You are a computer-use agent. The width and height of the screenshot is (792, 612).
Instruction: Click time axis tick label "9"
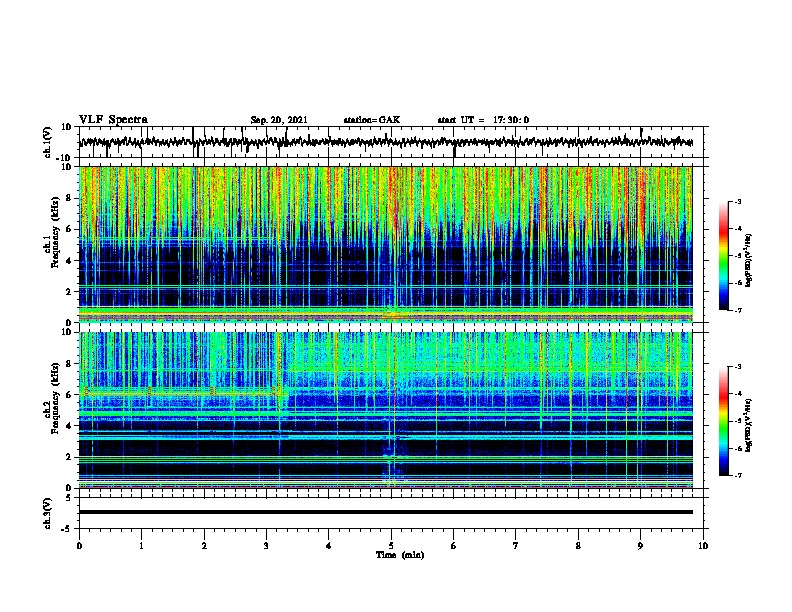pos(640,545)
